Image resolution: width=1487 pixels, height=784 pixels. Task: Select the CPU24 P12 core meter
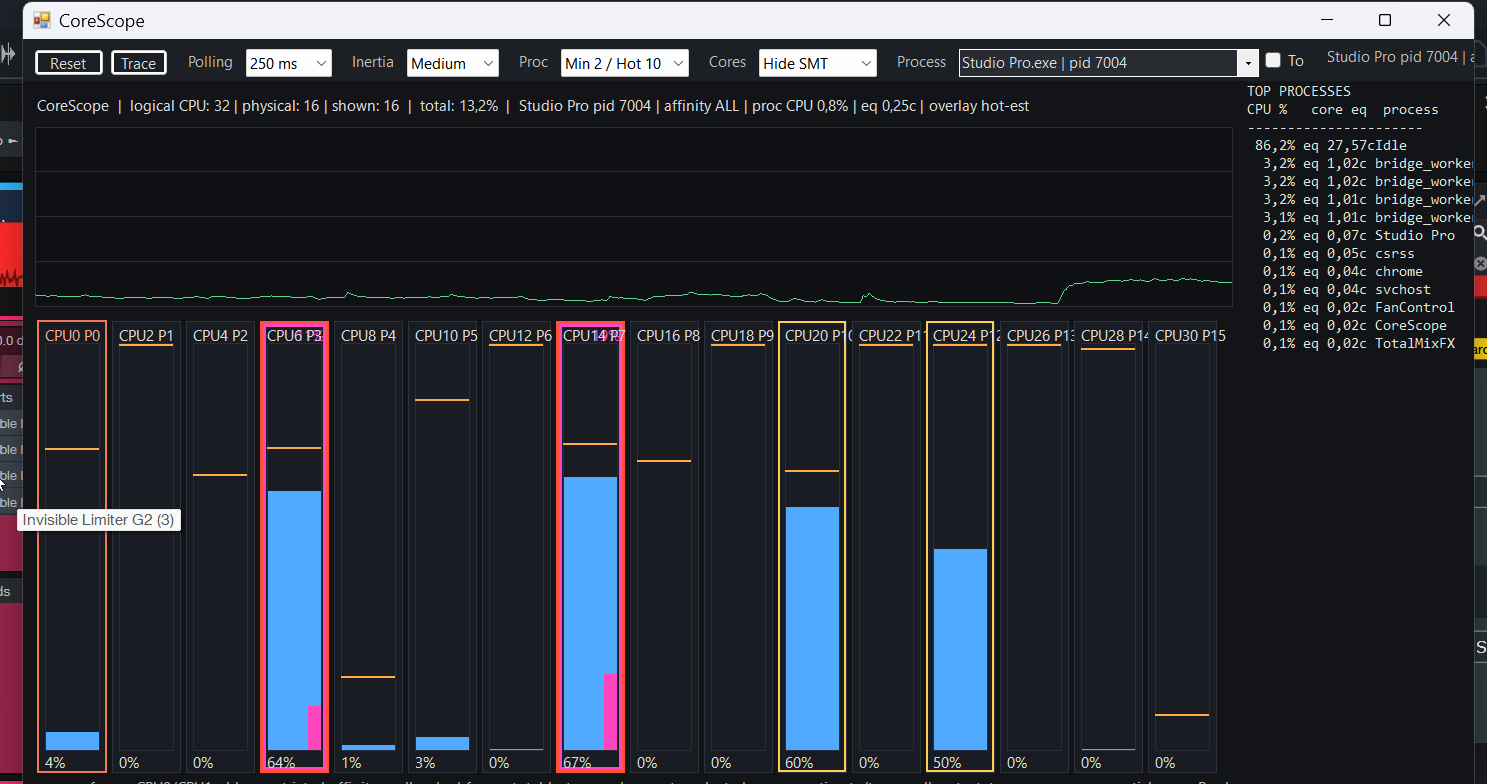tap(960, 547)
